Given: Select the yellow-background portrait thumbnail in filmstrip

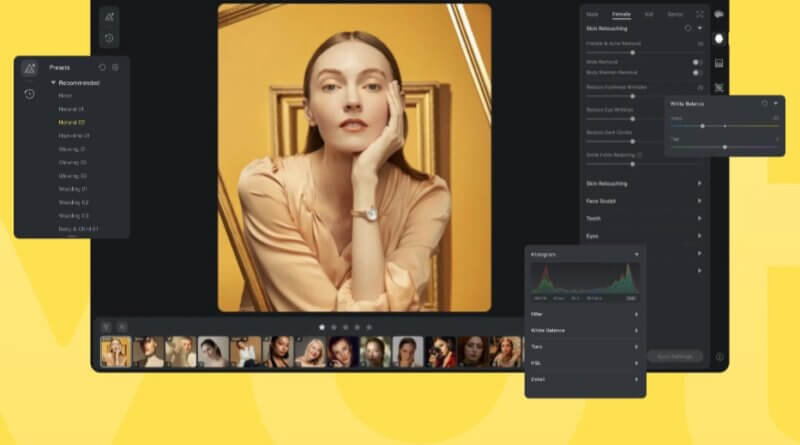Looking at the screenshot, I should 116,352.
